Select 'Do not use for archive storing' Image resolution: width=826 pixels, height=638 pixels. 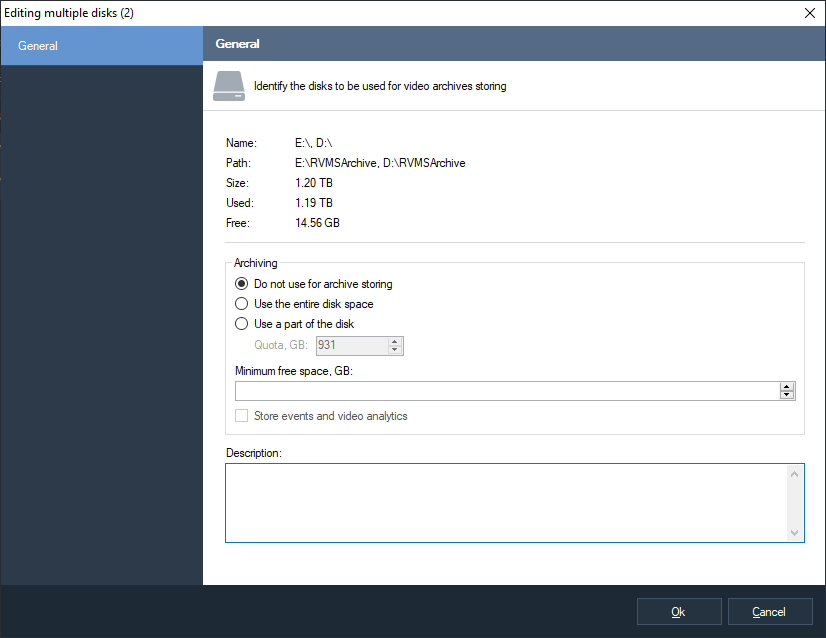click(x=241, y=284)
